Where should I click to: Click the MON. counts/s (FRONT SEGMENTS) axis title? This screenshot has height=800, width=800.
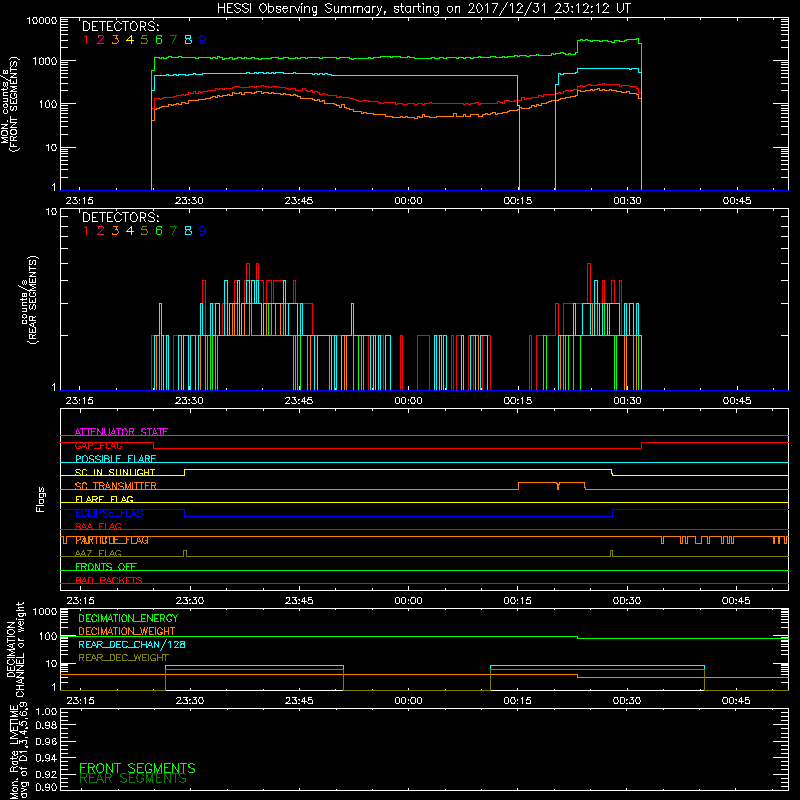click(x=9, y=104)
